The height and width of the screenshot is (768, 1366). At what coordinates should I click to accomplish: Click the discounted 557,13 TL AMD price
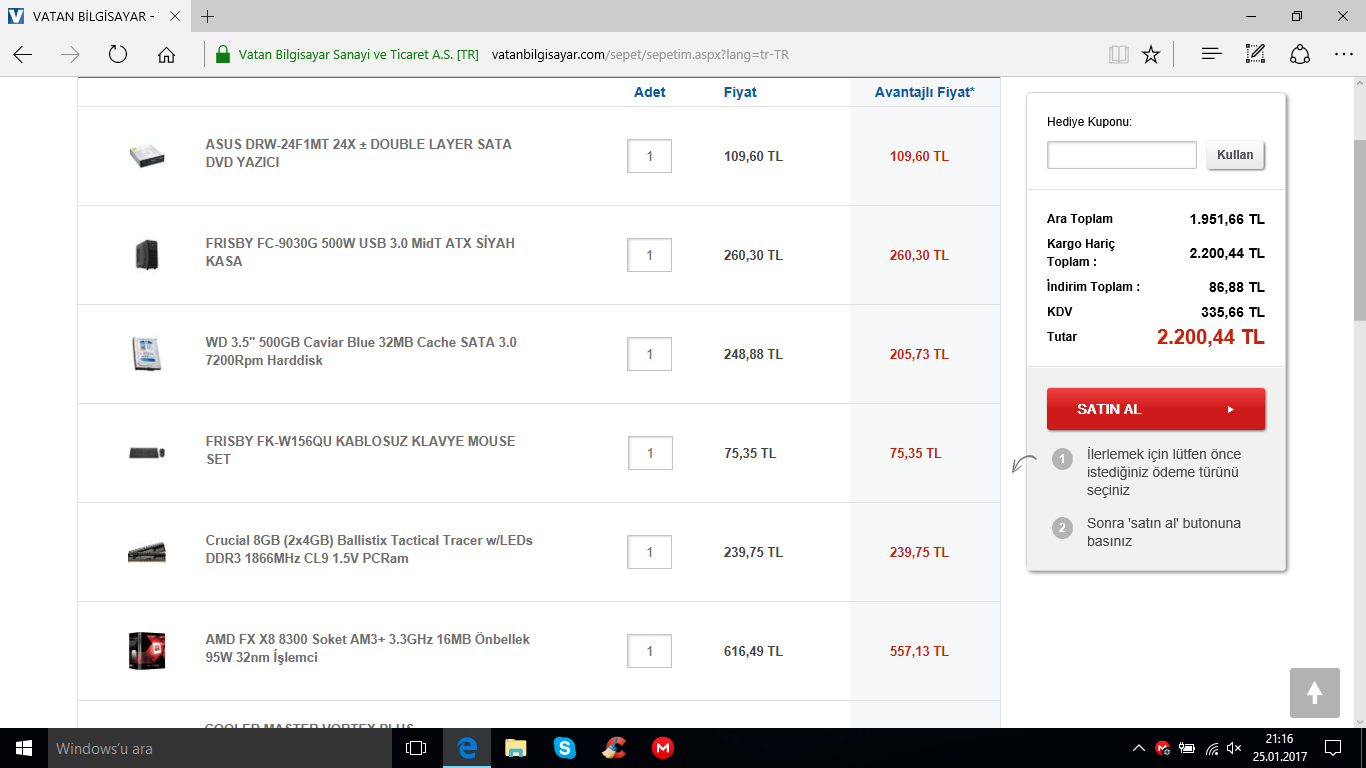[x=919, y=651]
